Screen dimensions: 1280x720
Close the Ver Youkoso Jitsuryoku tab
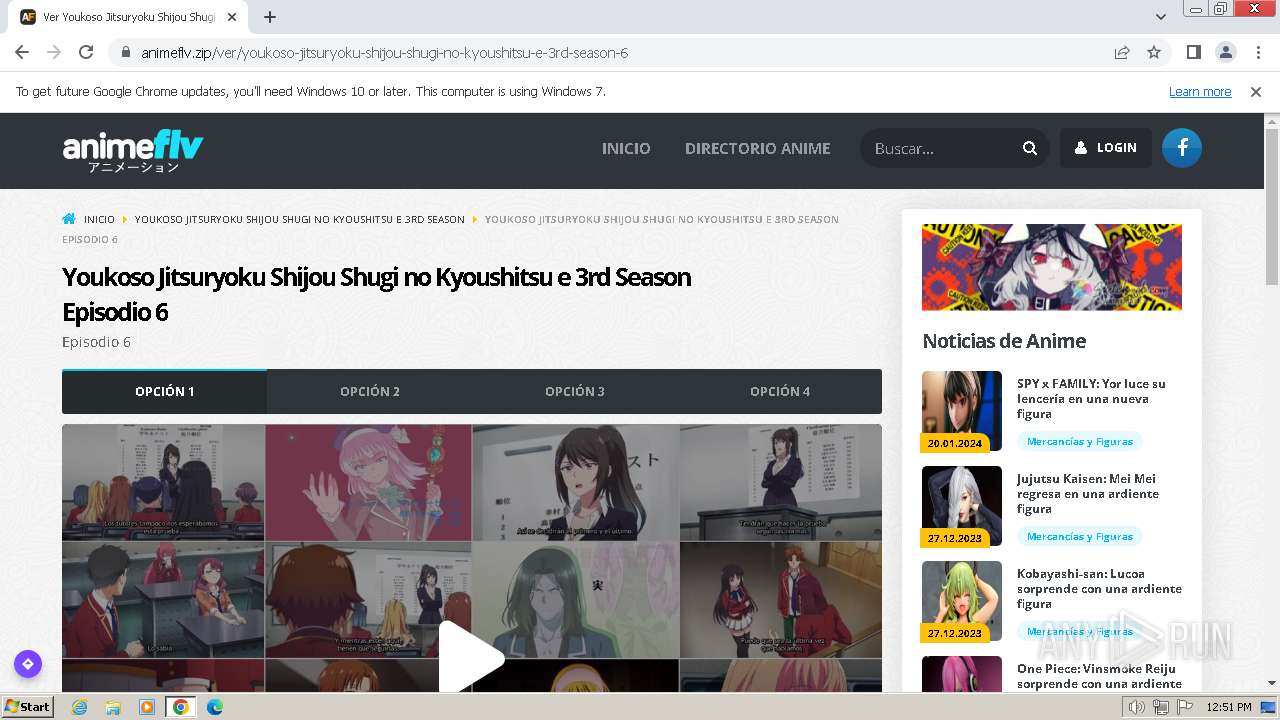(232, 17)
